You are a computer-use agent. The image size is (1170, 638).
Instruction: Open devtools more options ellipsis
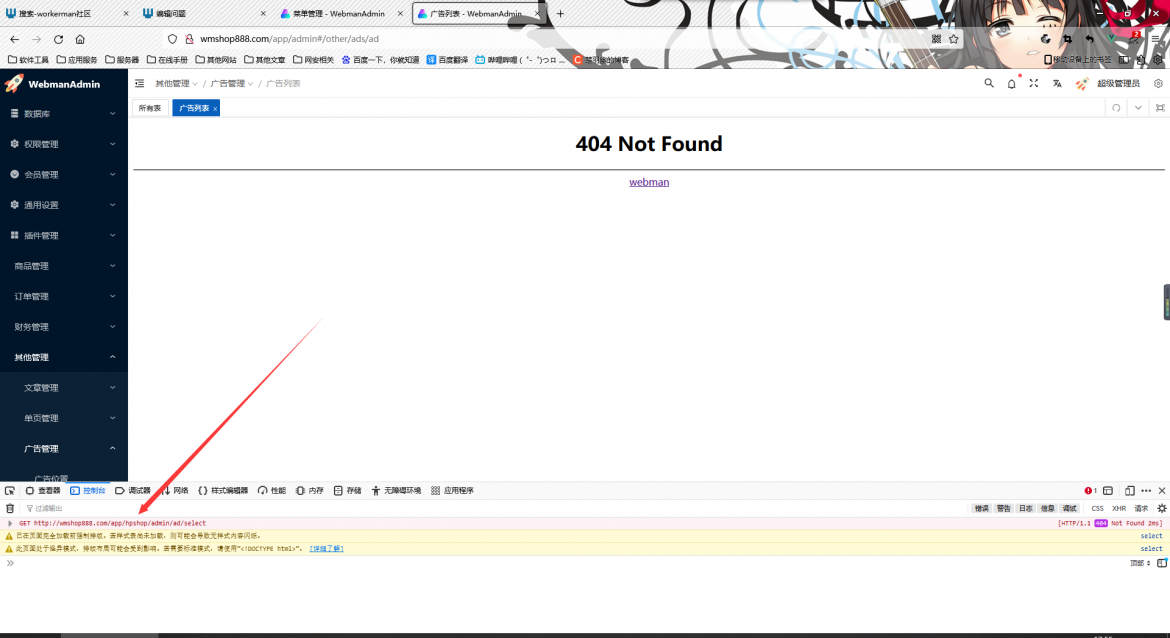point(1146,491)
